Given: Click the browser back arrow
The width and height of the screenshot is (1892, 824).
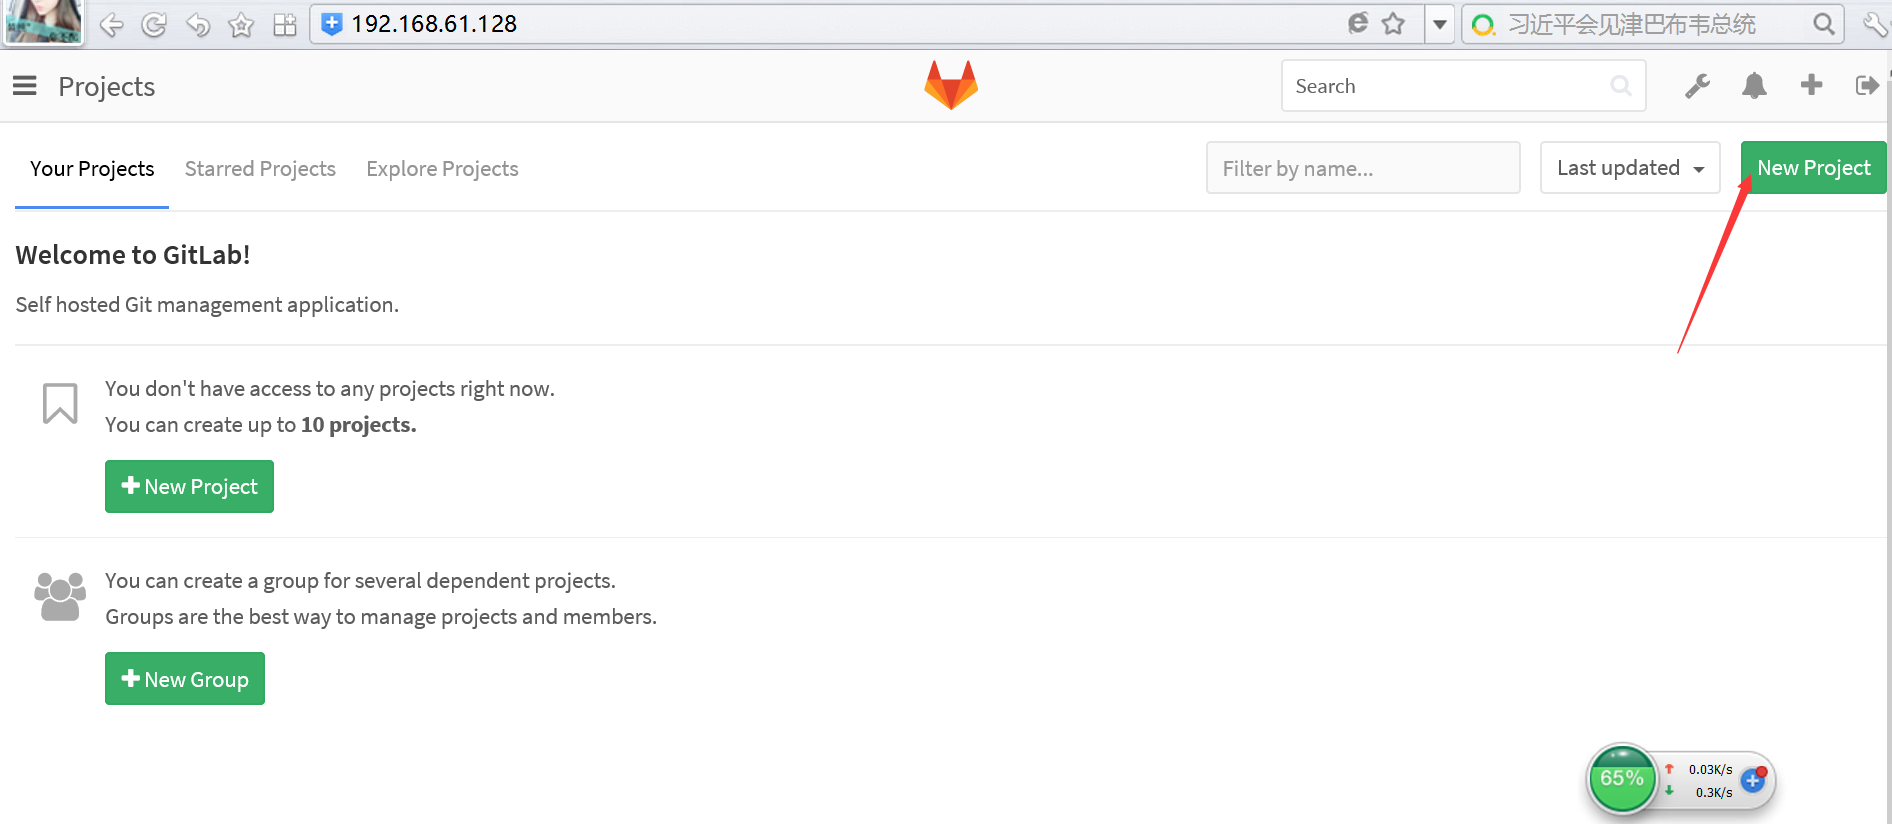Looking at the screenshot, I should tap(111, 25).
